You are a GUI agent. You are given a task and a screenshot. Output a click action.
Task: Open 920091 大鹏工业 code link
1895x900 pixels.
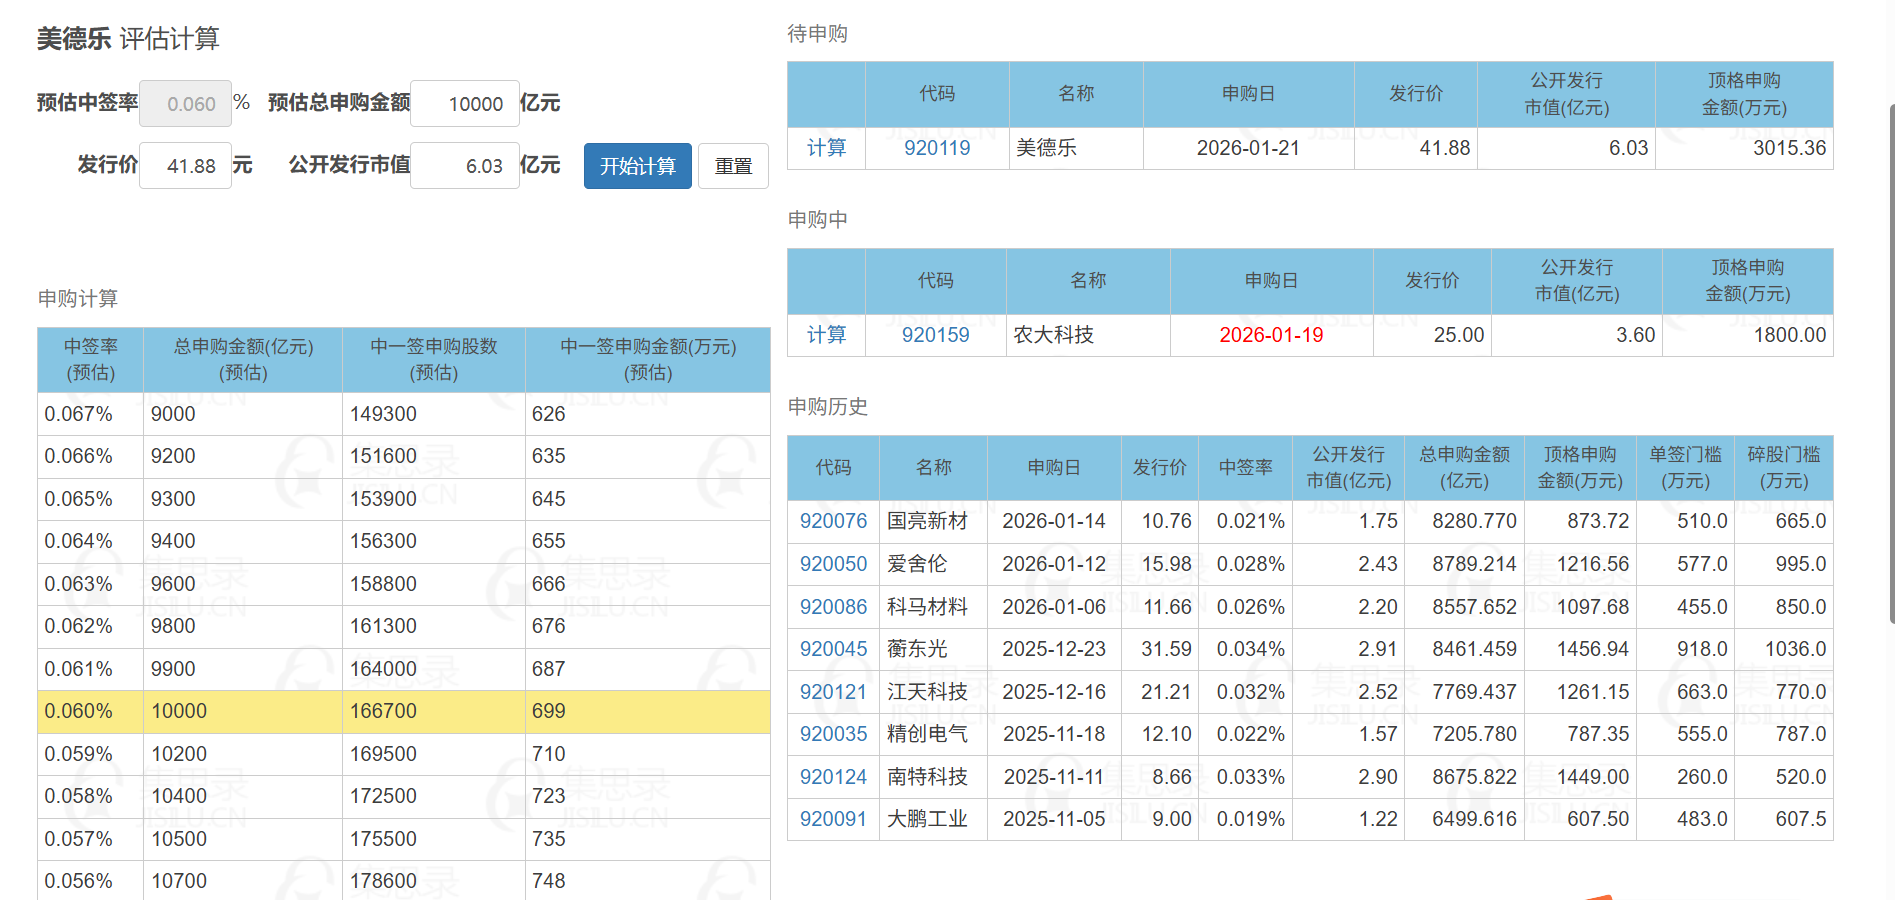click(833, 819)
